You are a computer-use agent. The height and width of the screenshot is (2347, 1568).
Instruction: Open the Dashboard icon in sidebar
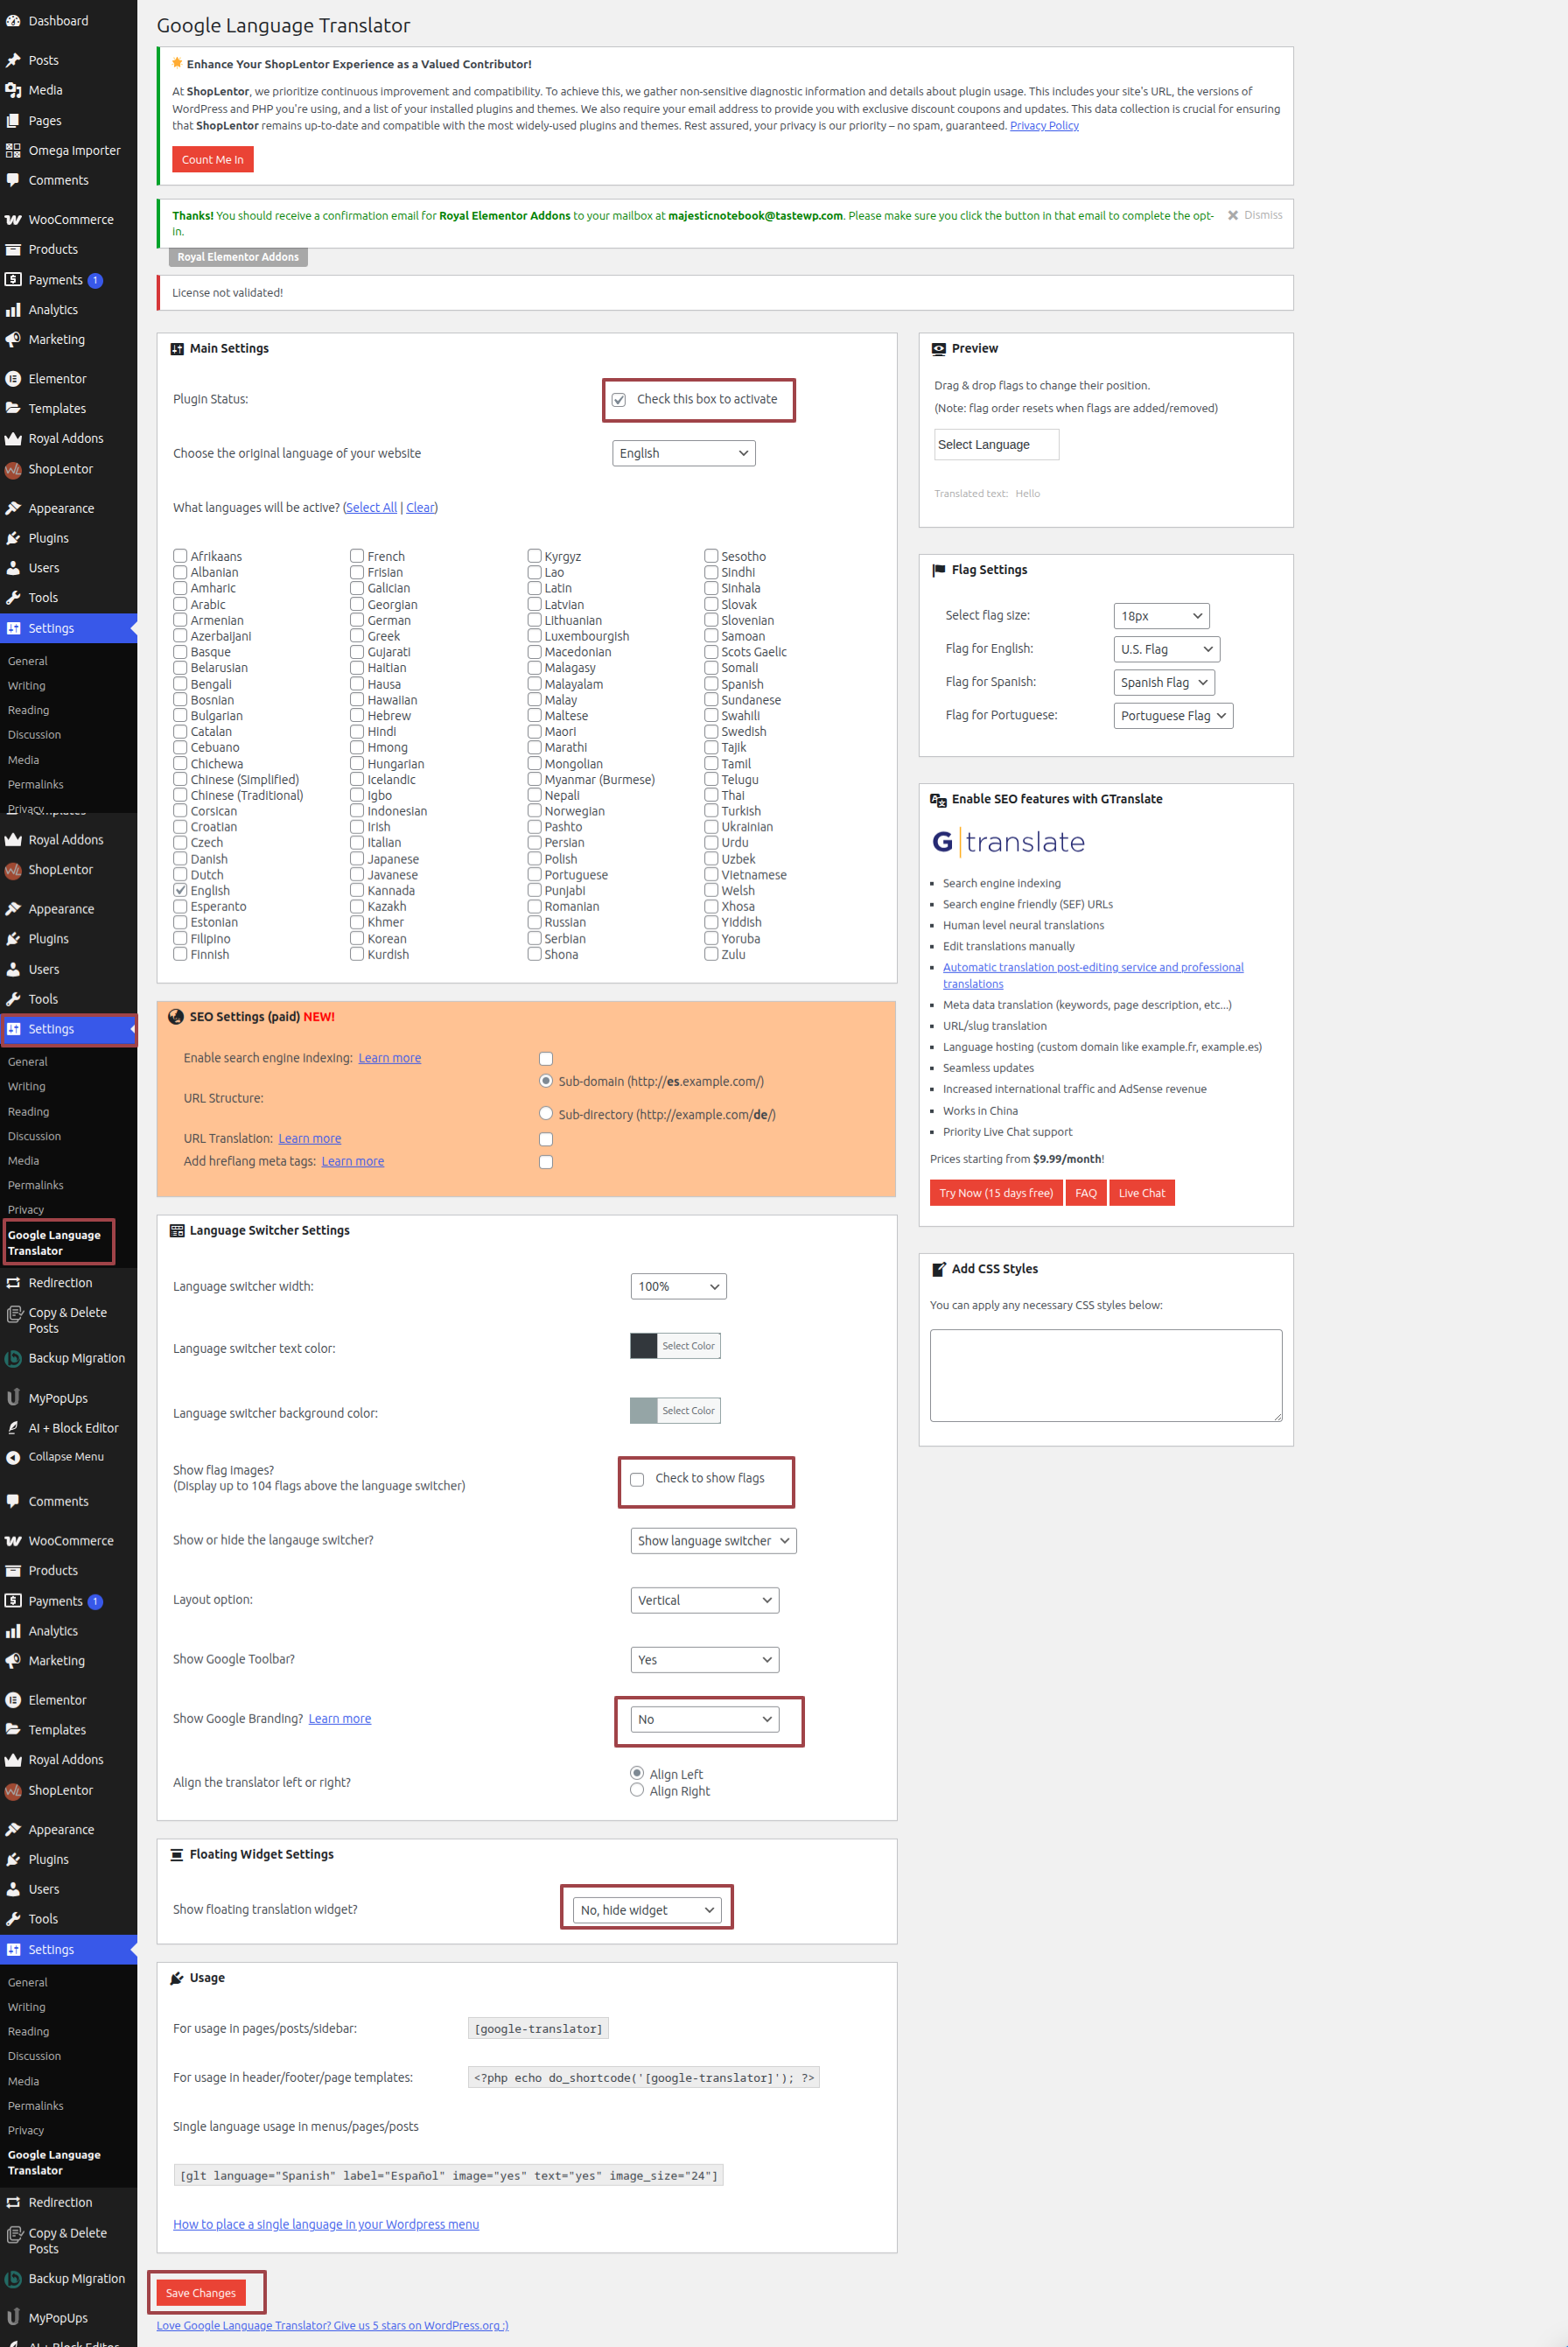[x=13, y=21]
